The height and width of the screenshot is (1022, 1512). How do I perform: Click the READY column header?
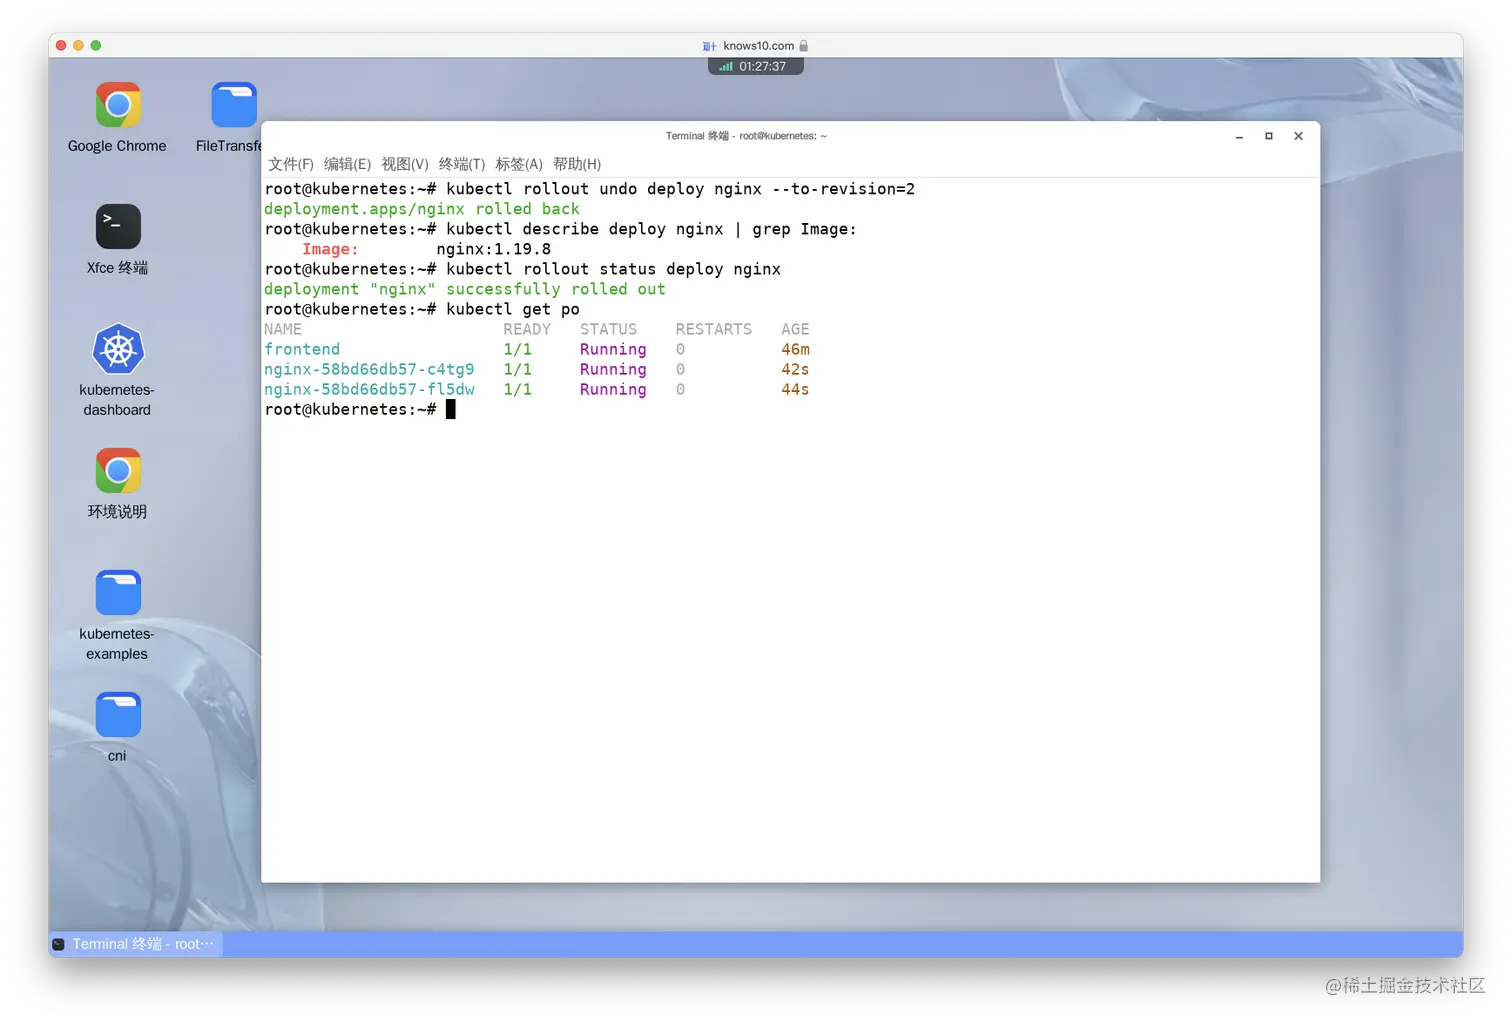pos(527,329)
